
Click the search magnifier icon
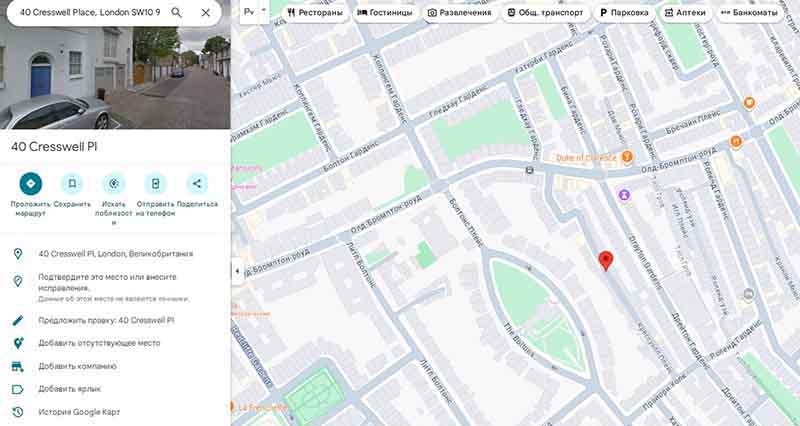(x=176, y=12)
